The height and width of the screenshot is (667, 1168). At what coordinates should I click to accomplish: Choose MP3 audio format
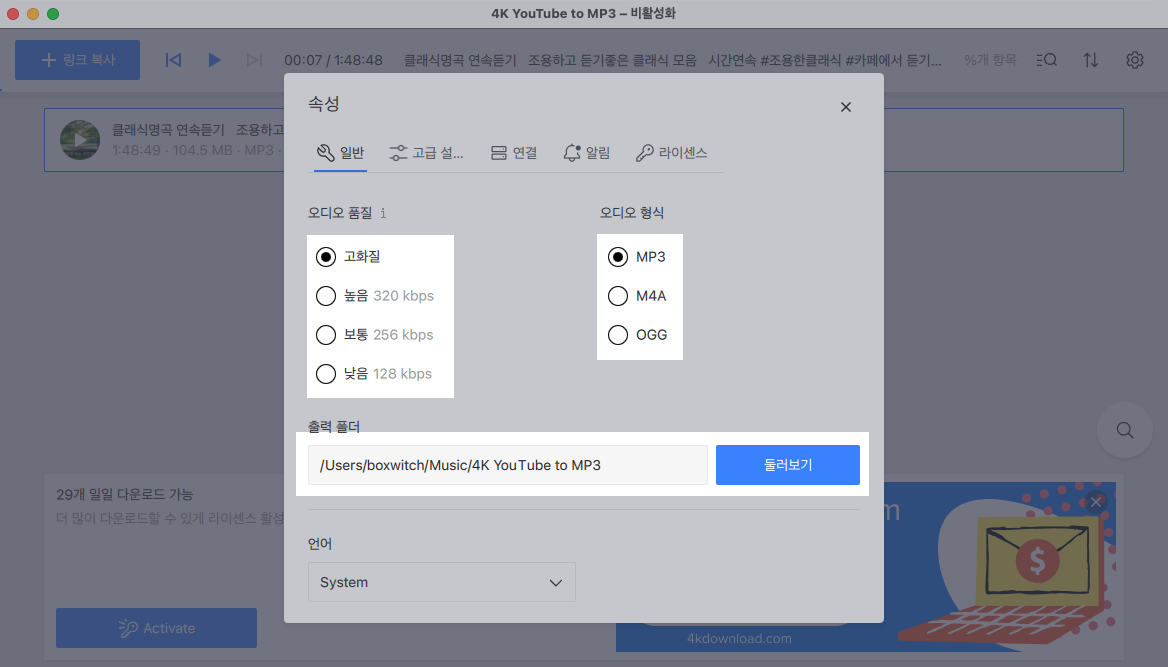pos(637,257)
